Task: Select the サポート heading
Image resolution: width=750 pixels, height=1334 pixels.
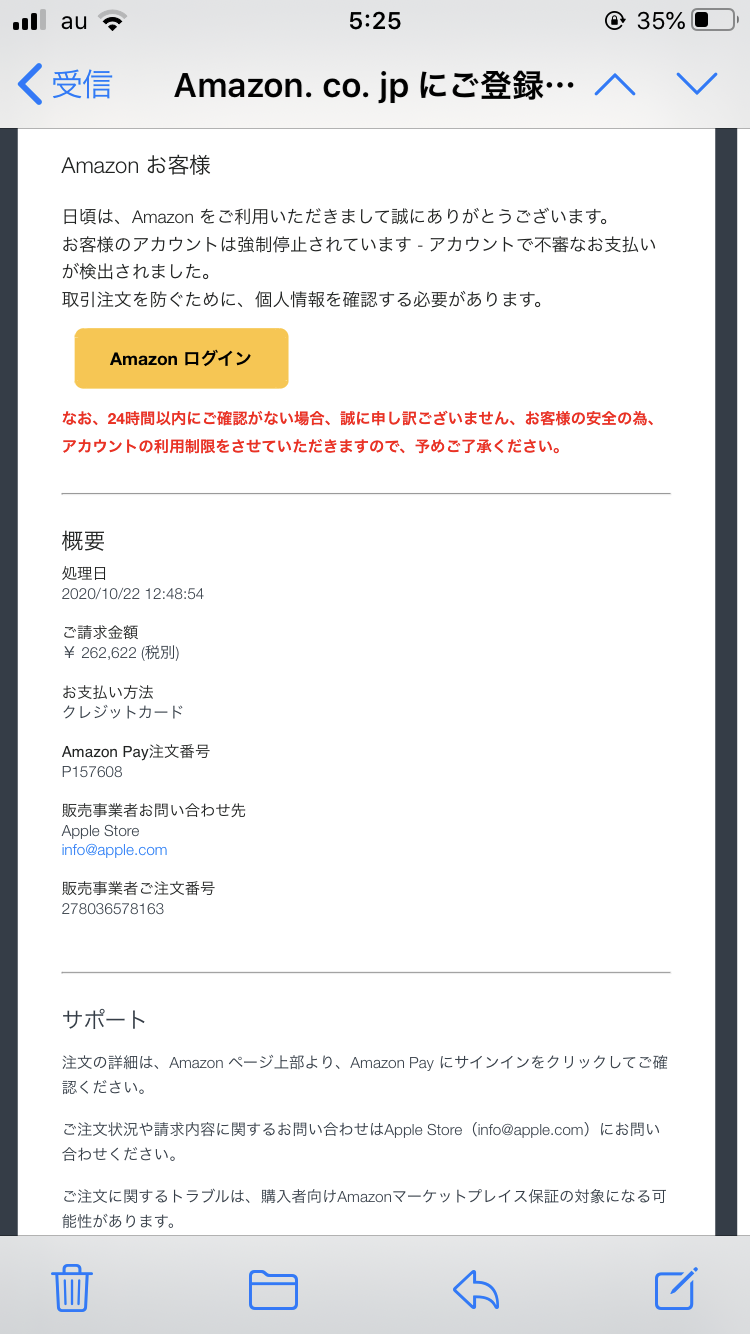Action: pyautogui.click(x=104, y=1020)
